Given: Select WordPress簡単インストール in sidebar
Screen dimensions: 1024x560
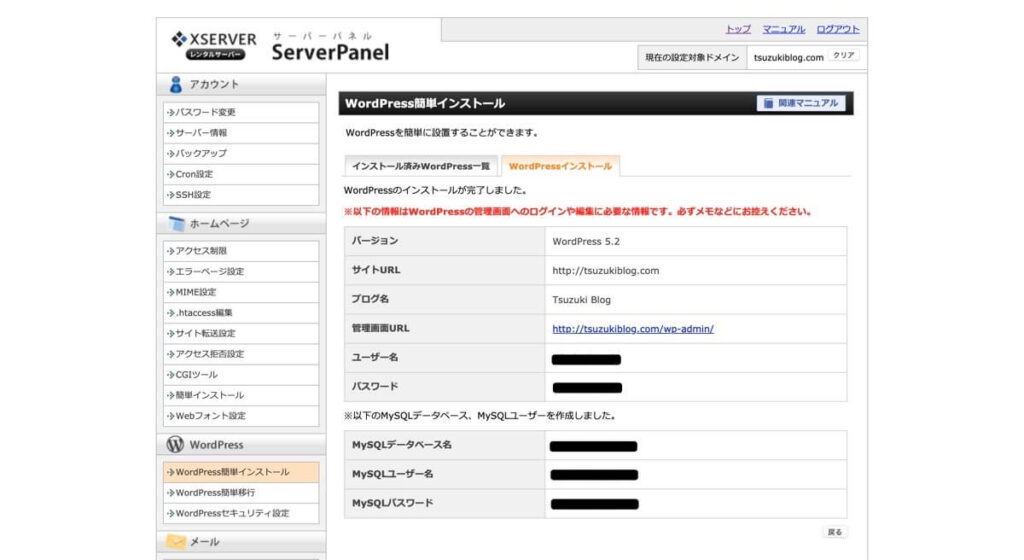Looking at the screenshot, I should click(241, 472).
